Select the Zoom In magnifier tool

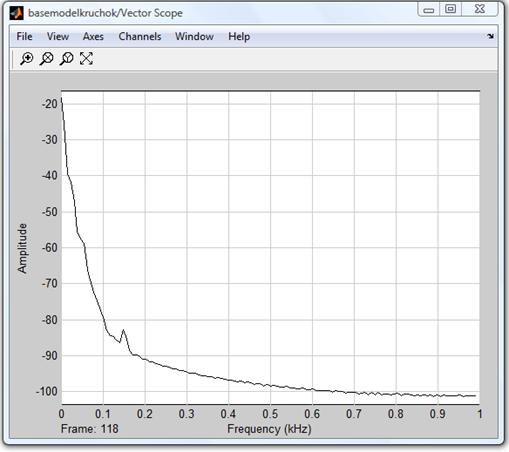26,59
